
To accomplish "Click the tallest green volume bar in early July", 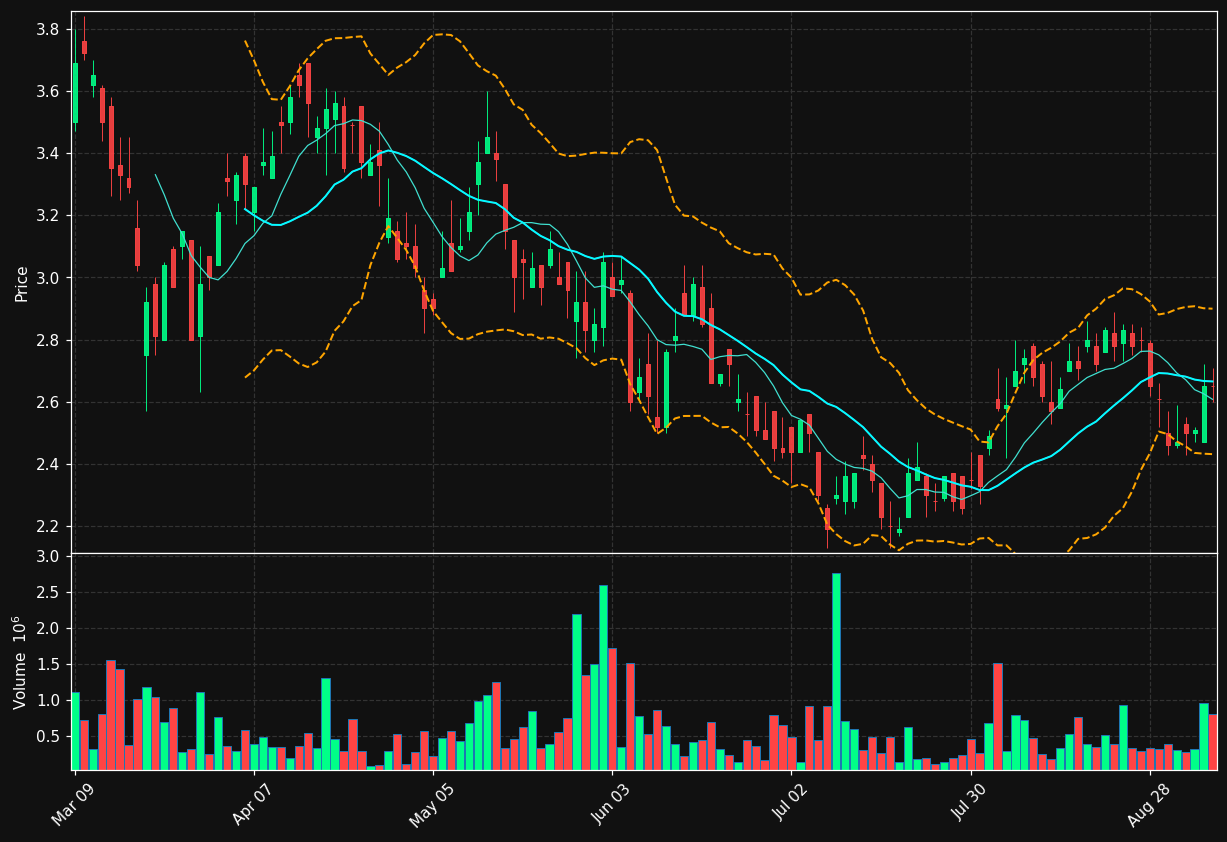I will 836,671.
